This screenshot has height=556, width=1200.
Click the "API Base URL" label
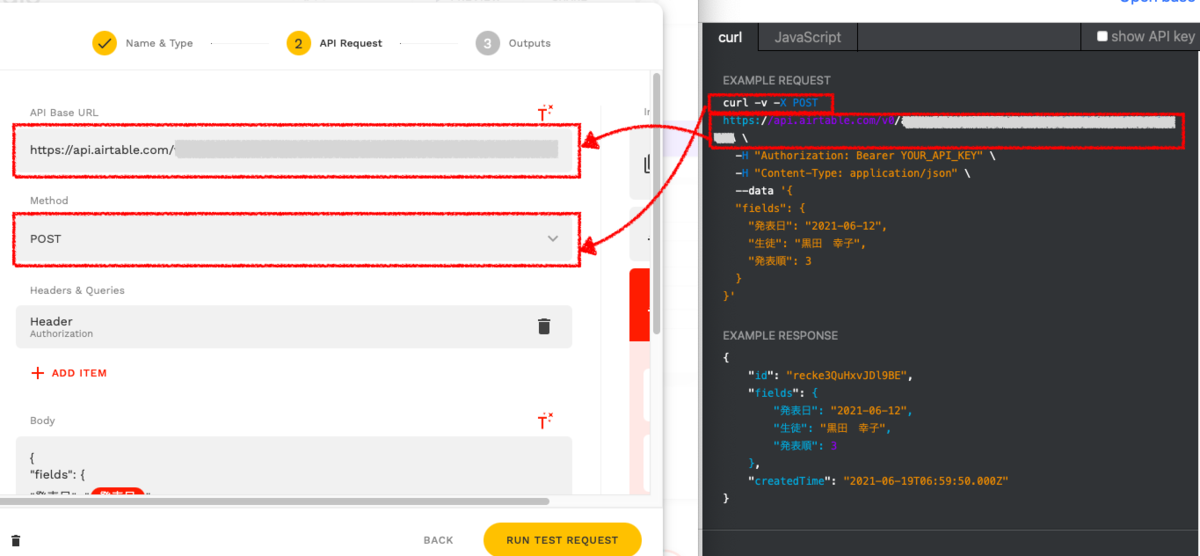pyautogui.click(x=64, y=113)
